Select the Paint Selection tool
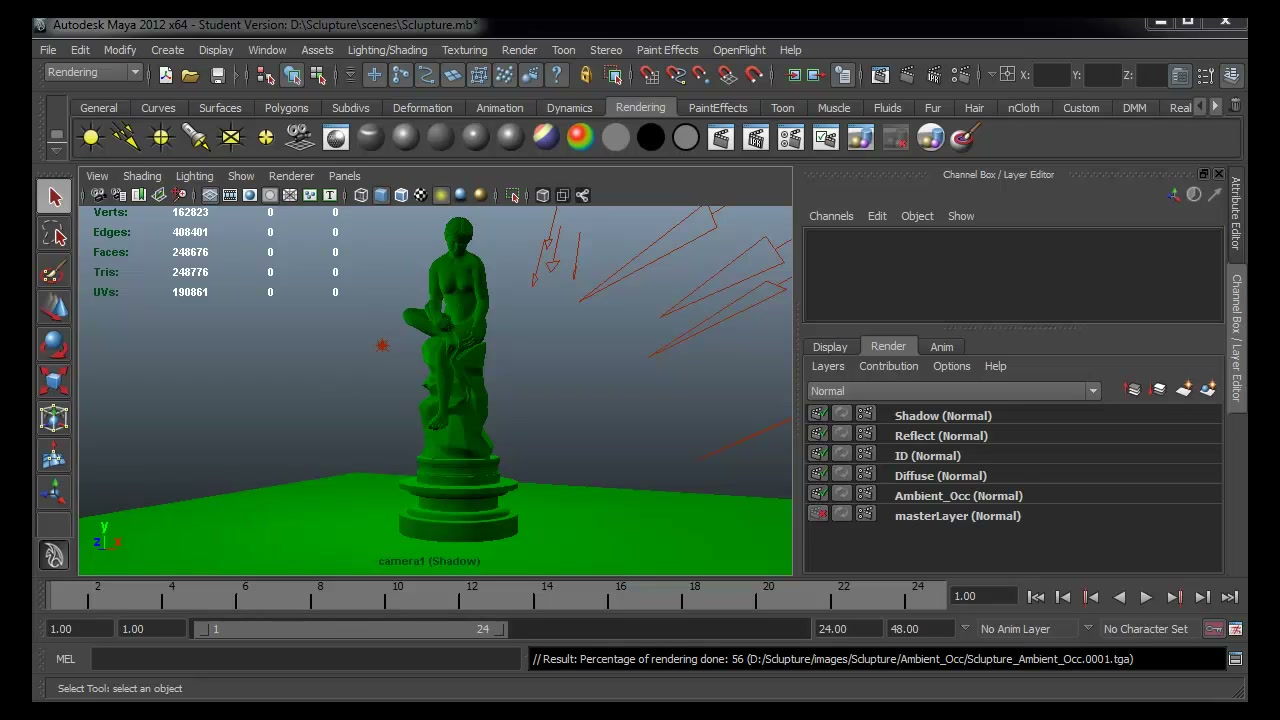 [x=55, y=271]
